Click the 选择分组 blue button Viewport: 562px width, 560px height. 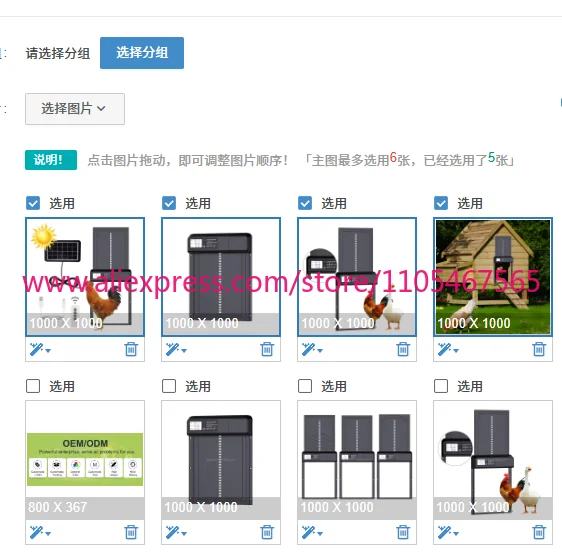tap(142, 53)
